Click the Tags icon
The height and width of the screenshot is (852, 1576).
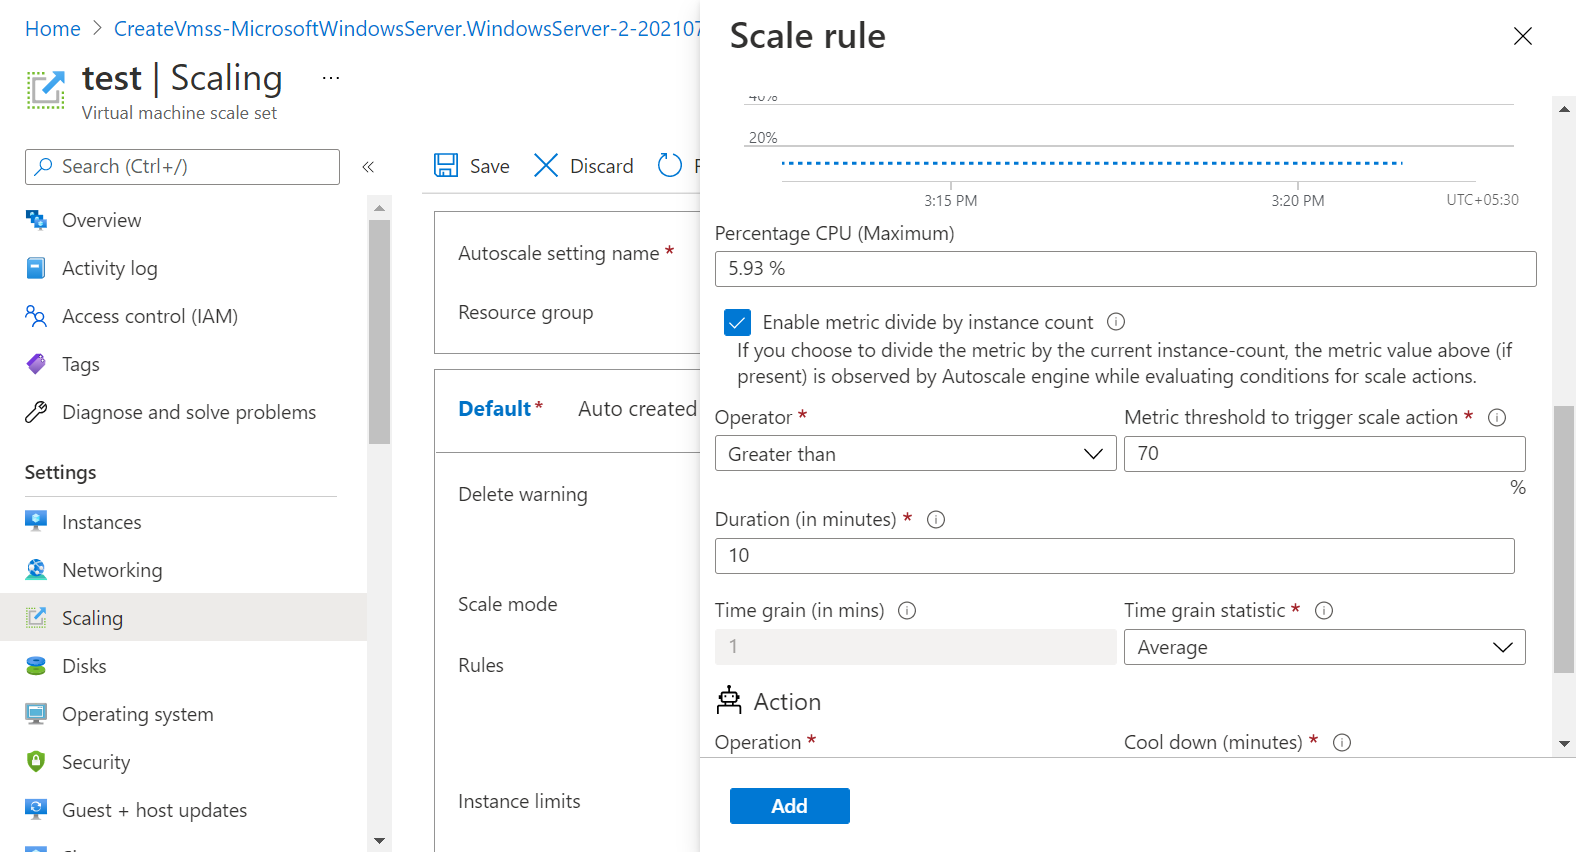tap(36, 364)
